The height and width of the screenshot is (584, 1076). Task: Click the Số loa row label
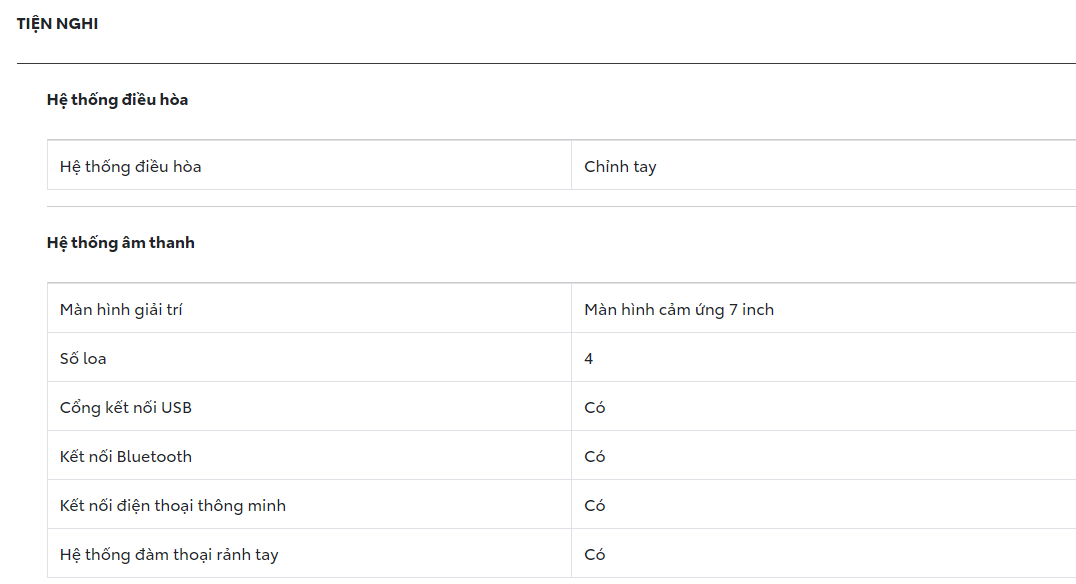point(83,358)
